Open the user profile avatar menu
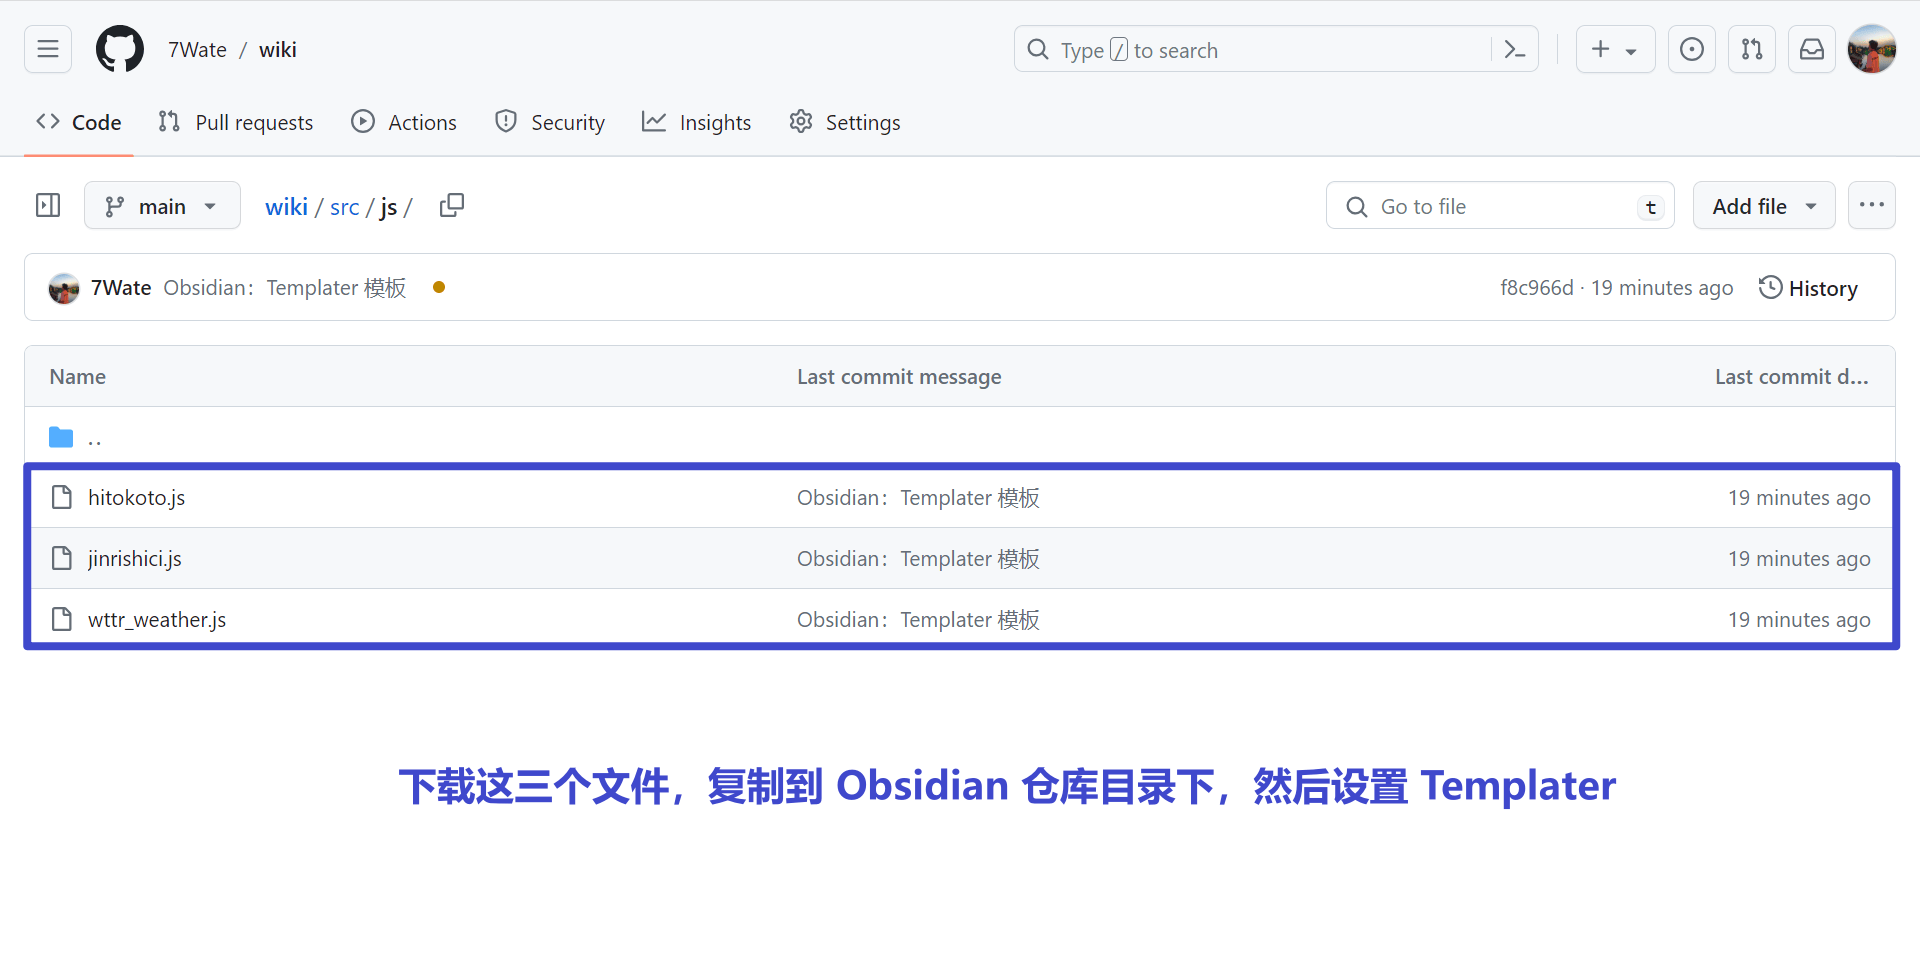The width and height of the screenshot is (1920, 965). pyautogui.click(x=1871, y=49)
